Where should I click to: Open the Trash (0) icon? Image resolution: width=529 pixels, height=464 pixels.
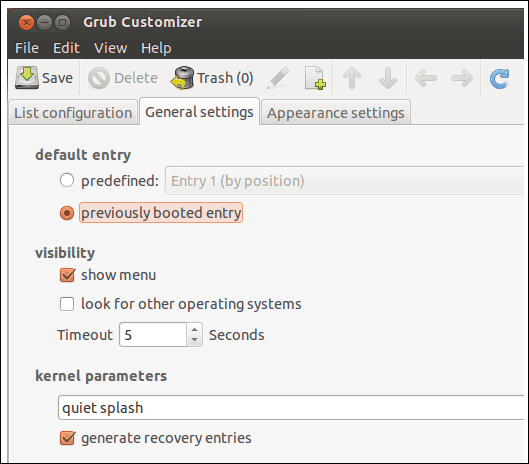(x=183, y=78)
